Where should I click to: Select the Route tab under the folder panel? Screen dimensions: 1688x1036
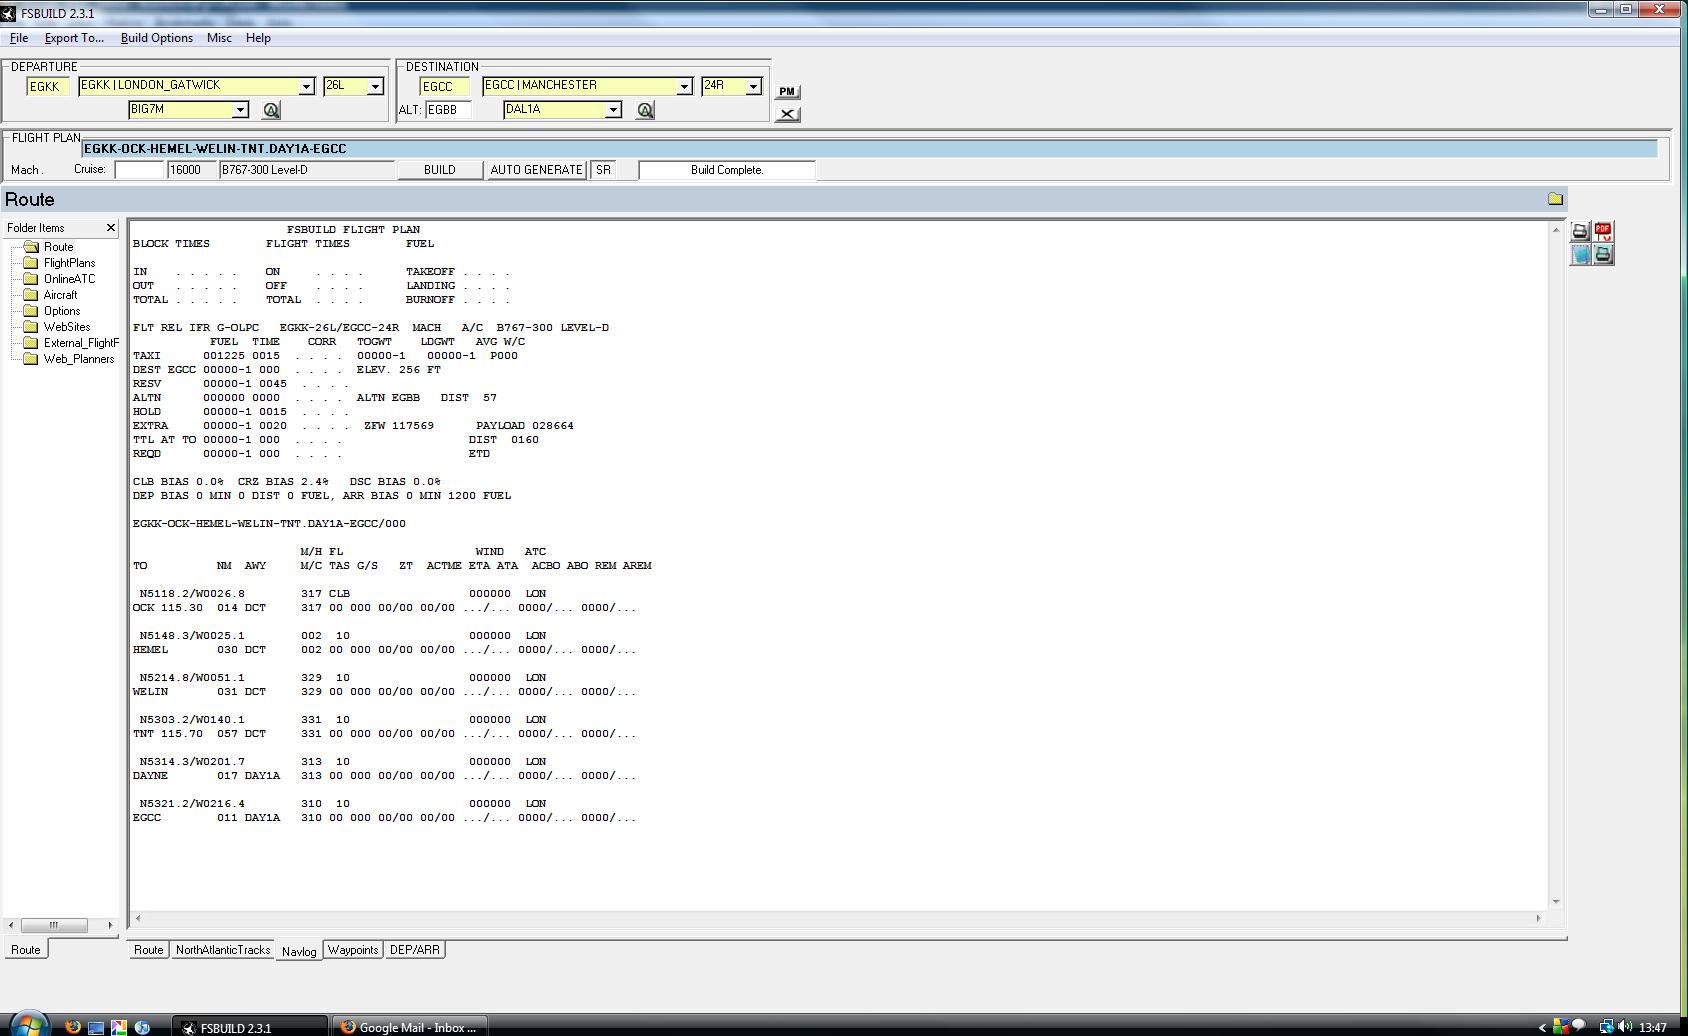coord(26,950)
